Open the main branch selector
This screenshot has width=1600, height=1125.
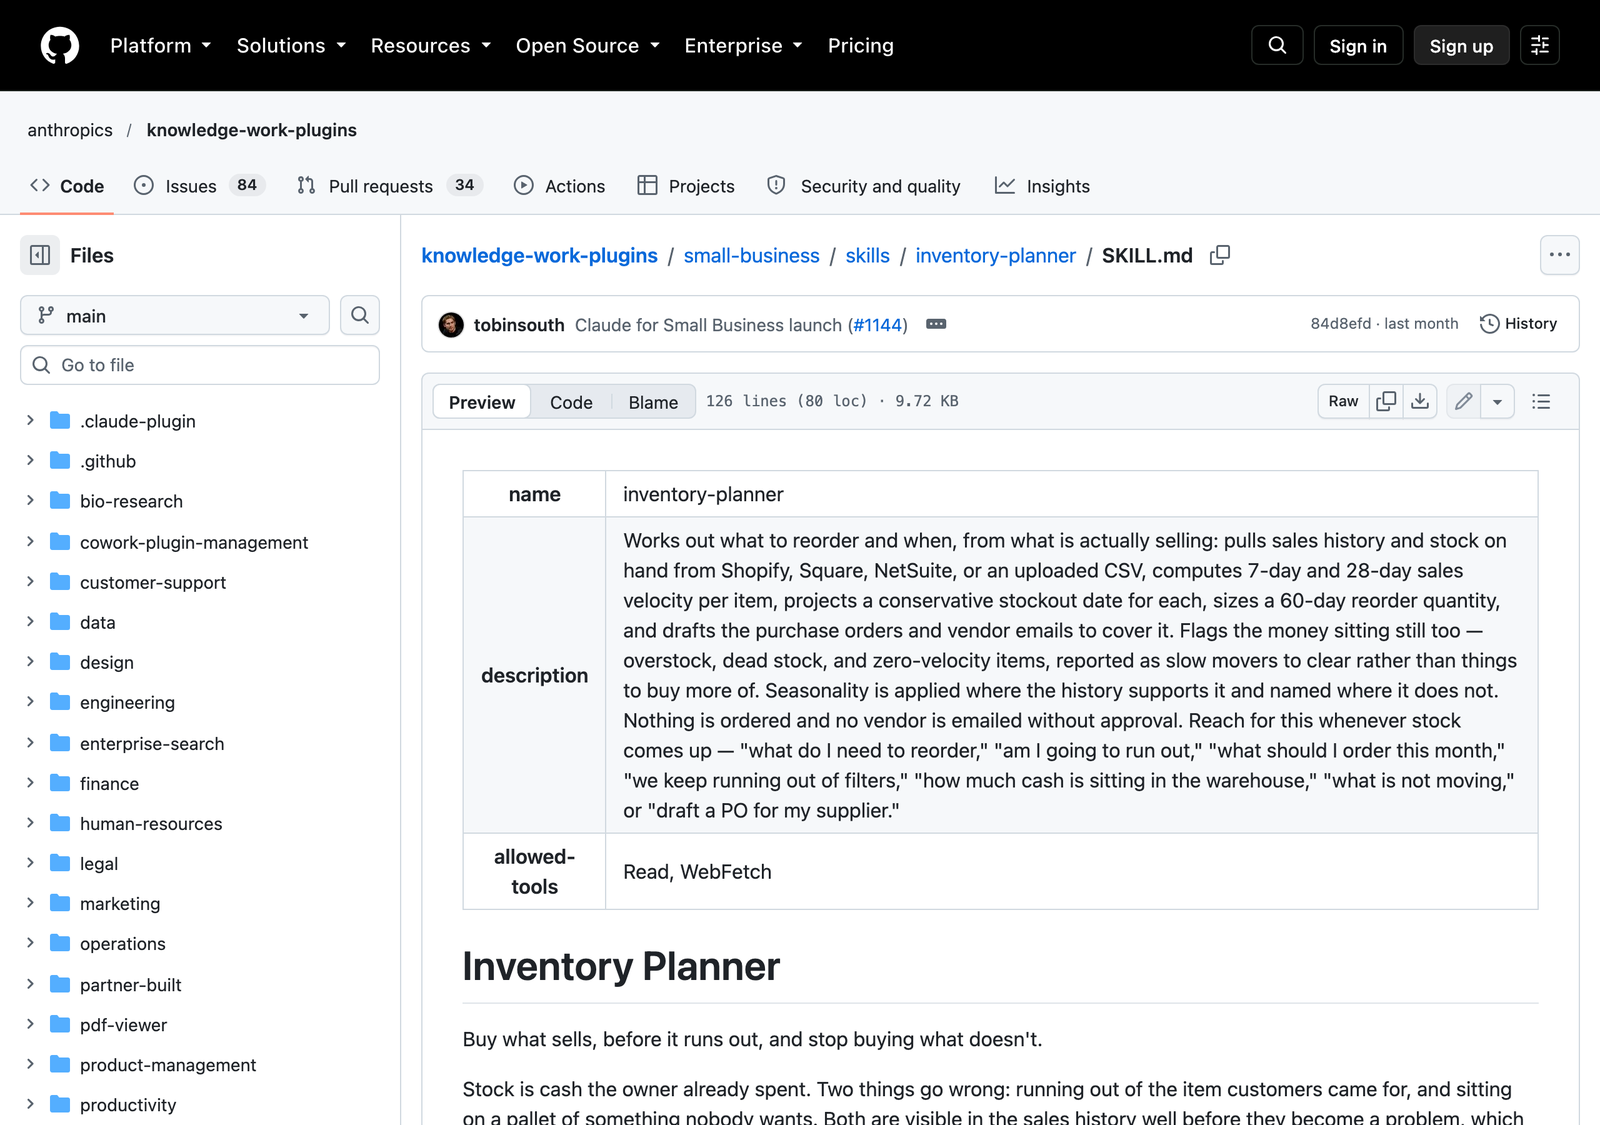(175, 315)
